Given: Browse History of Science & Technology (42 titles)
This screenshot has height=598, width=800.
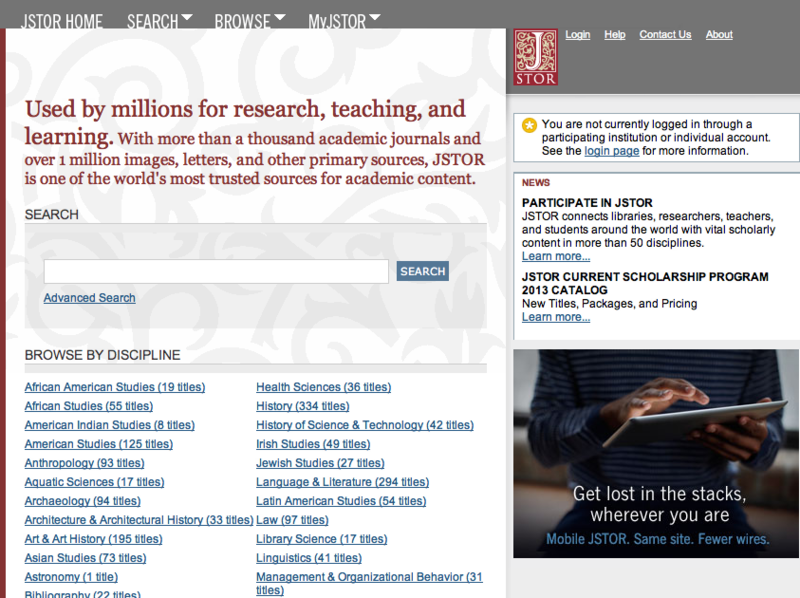Looking at the screenshot, I should point(365,425).
